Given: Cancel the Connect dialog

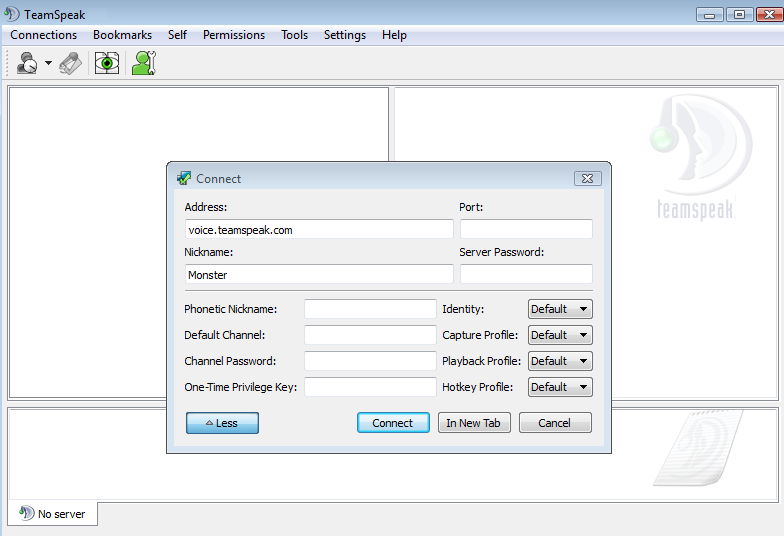Looking at the screenshot, I should 555,423.
